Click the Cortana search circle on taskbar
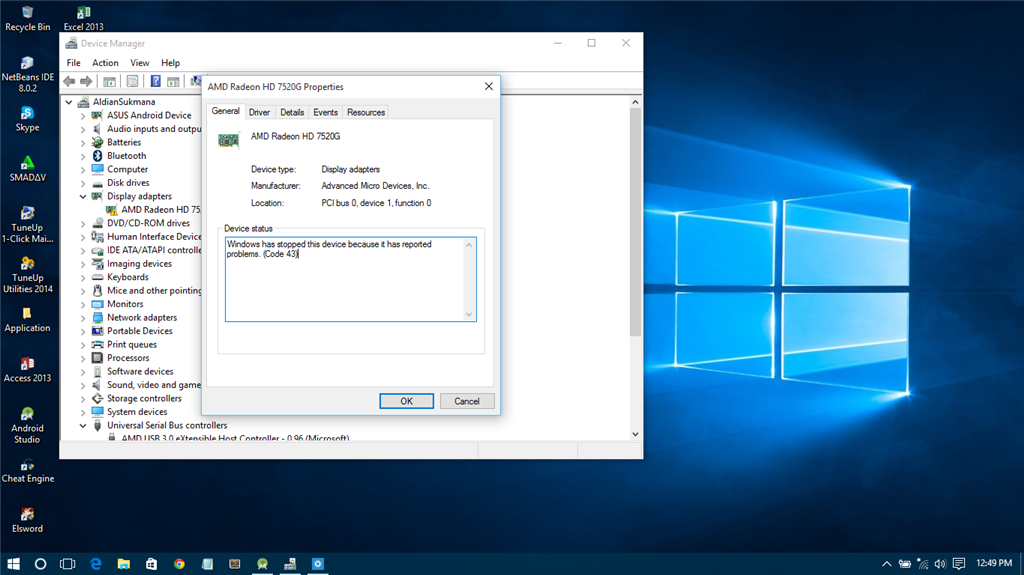The width and height of the screenshot is (1024, 575). [40, 564]
